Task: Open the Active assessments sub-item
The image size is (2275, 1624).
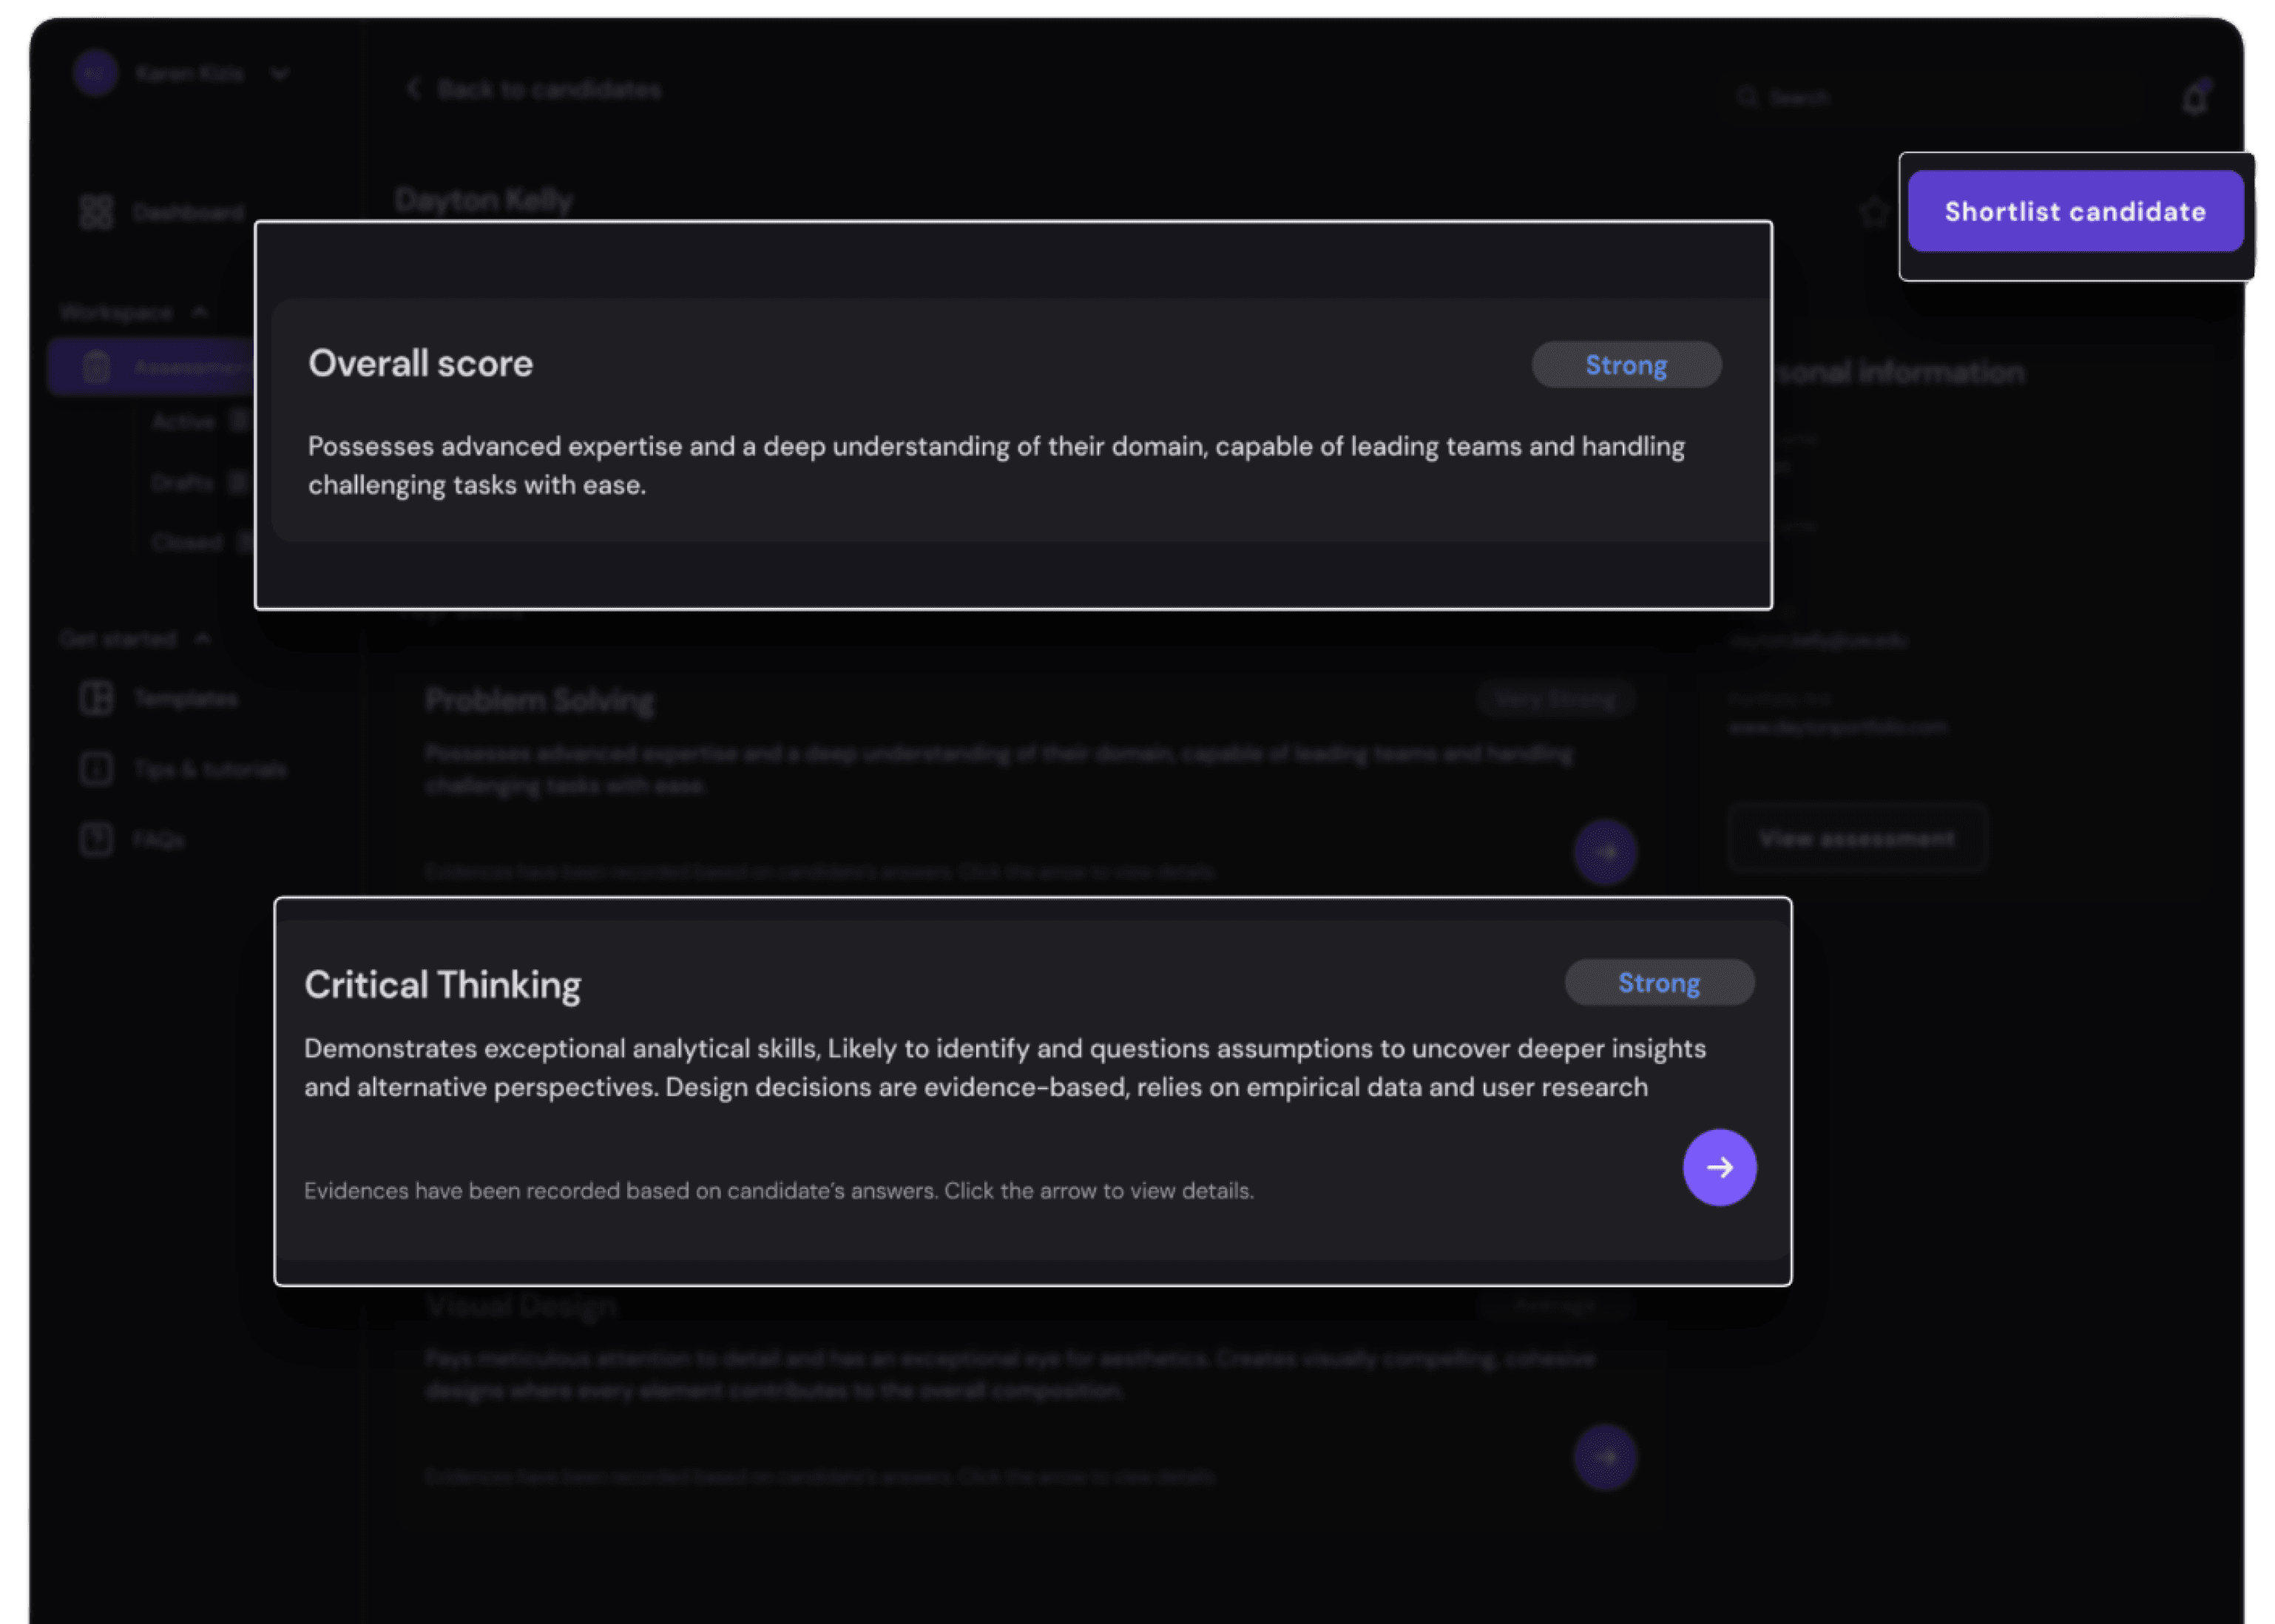Action: [x=184, y=421]
